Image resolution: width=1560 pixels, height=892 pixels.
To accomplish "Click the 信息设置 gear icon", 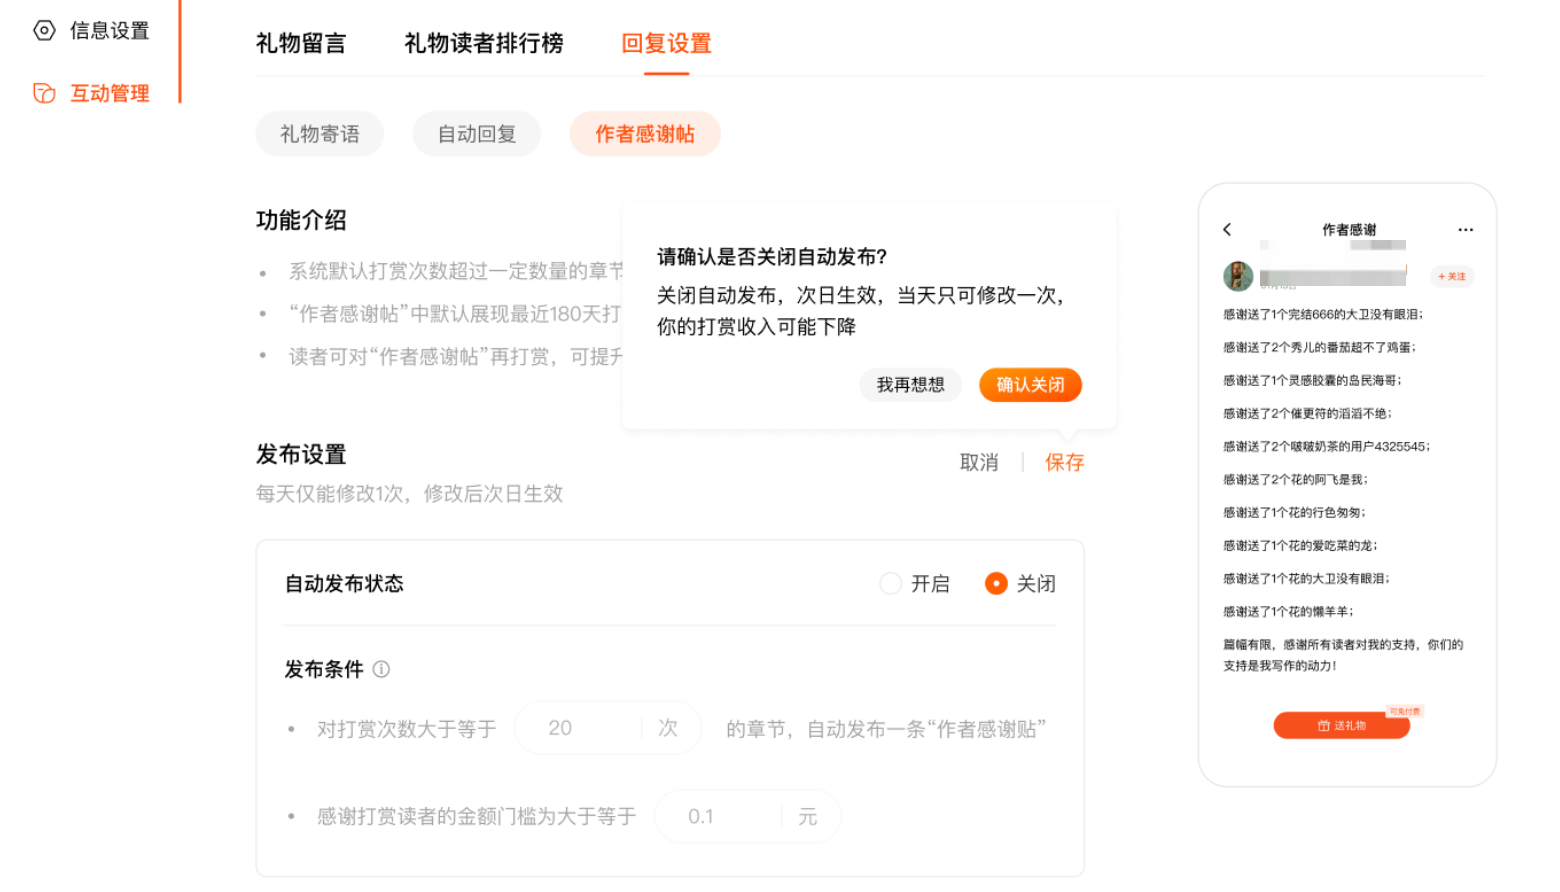I will pos(44,30).
